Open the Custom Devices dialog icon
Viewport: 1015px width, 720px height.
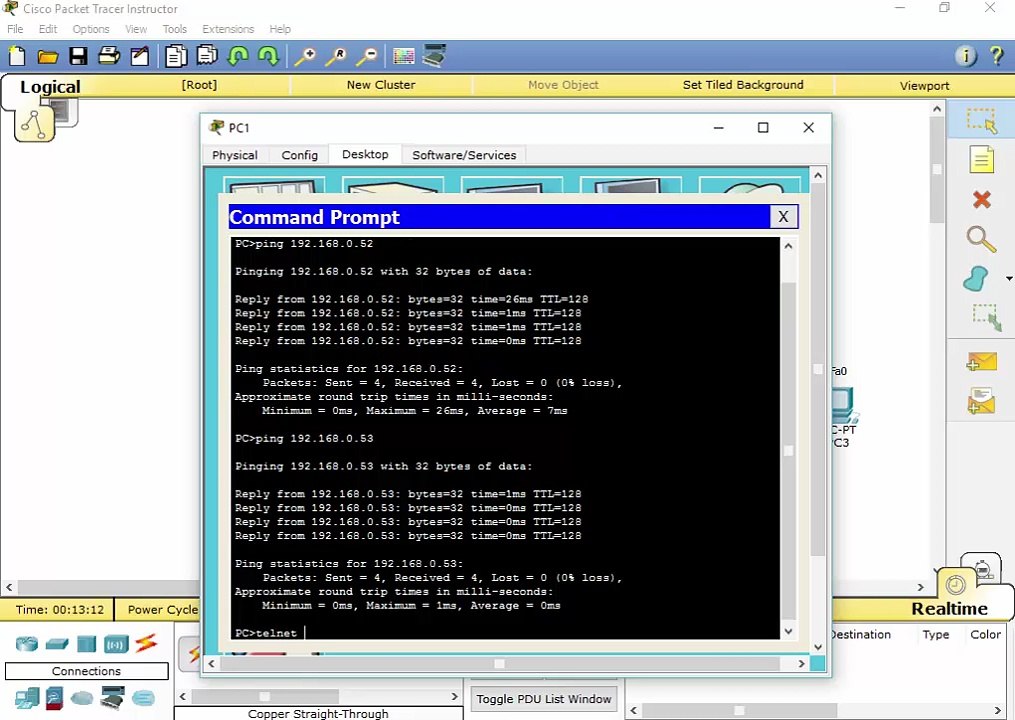[434, 56]
